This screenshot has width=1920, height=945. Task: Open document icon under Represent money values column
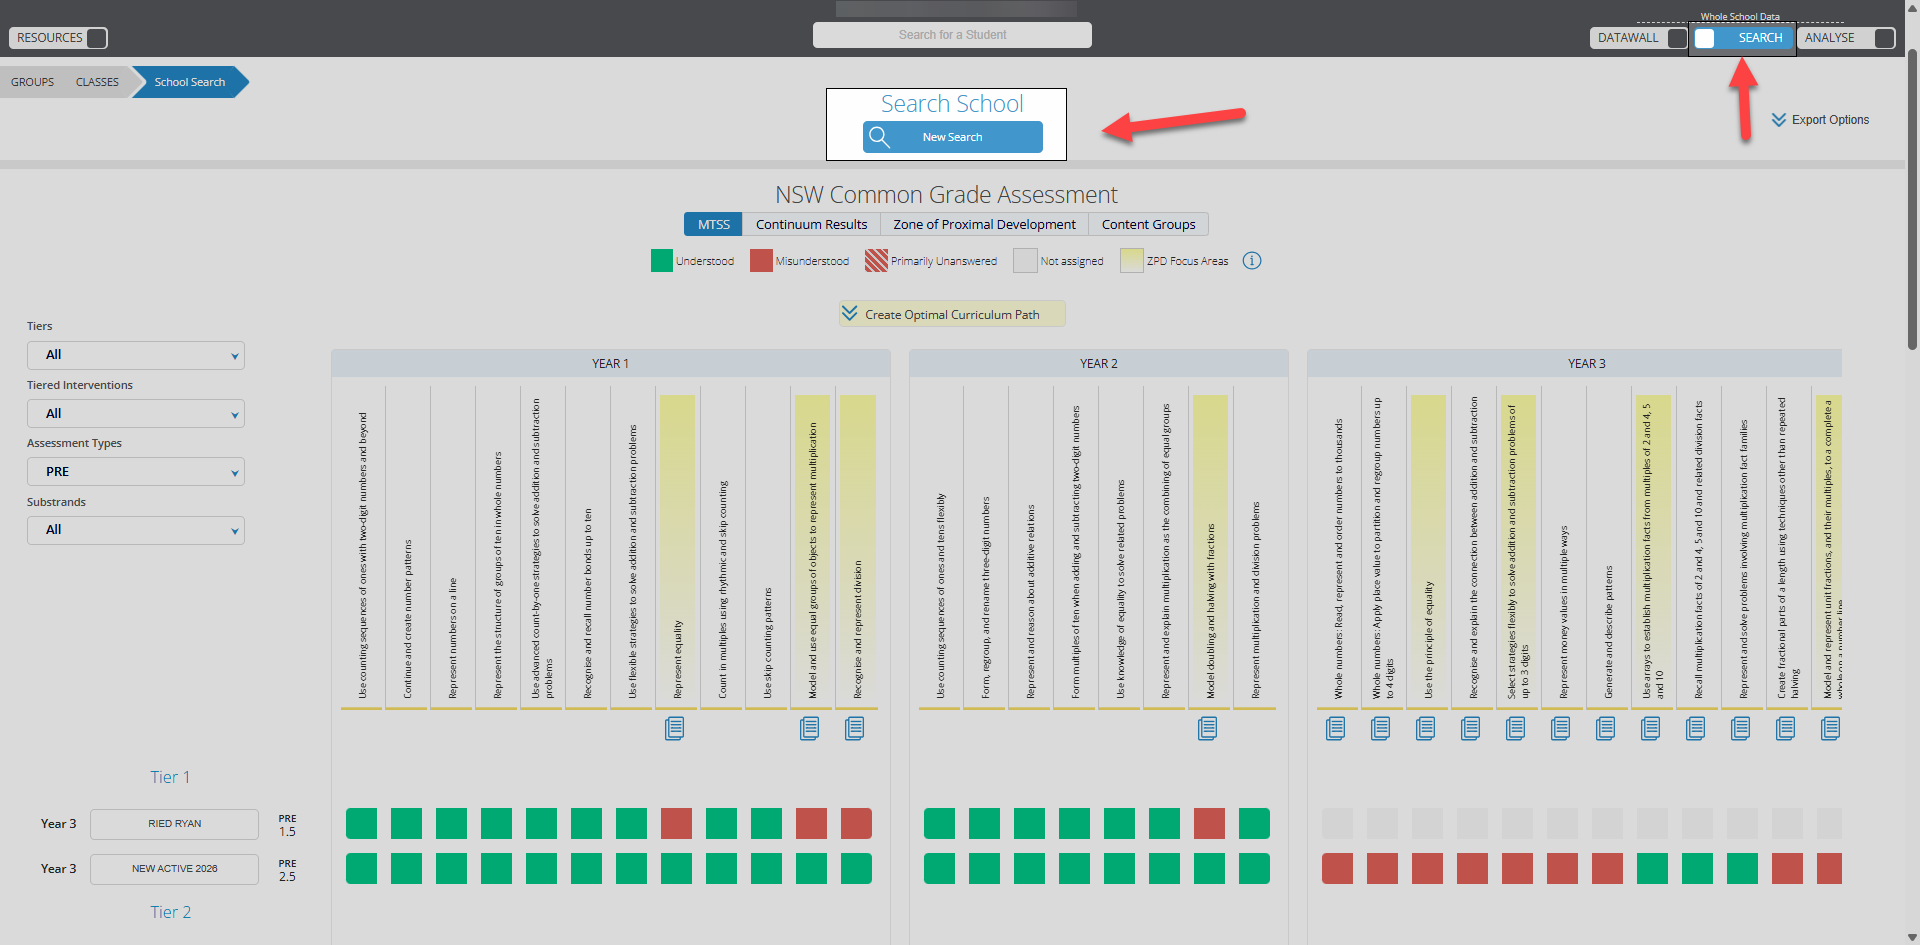coord(1561,729)
